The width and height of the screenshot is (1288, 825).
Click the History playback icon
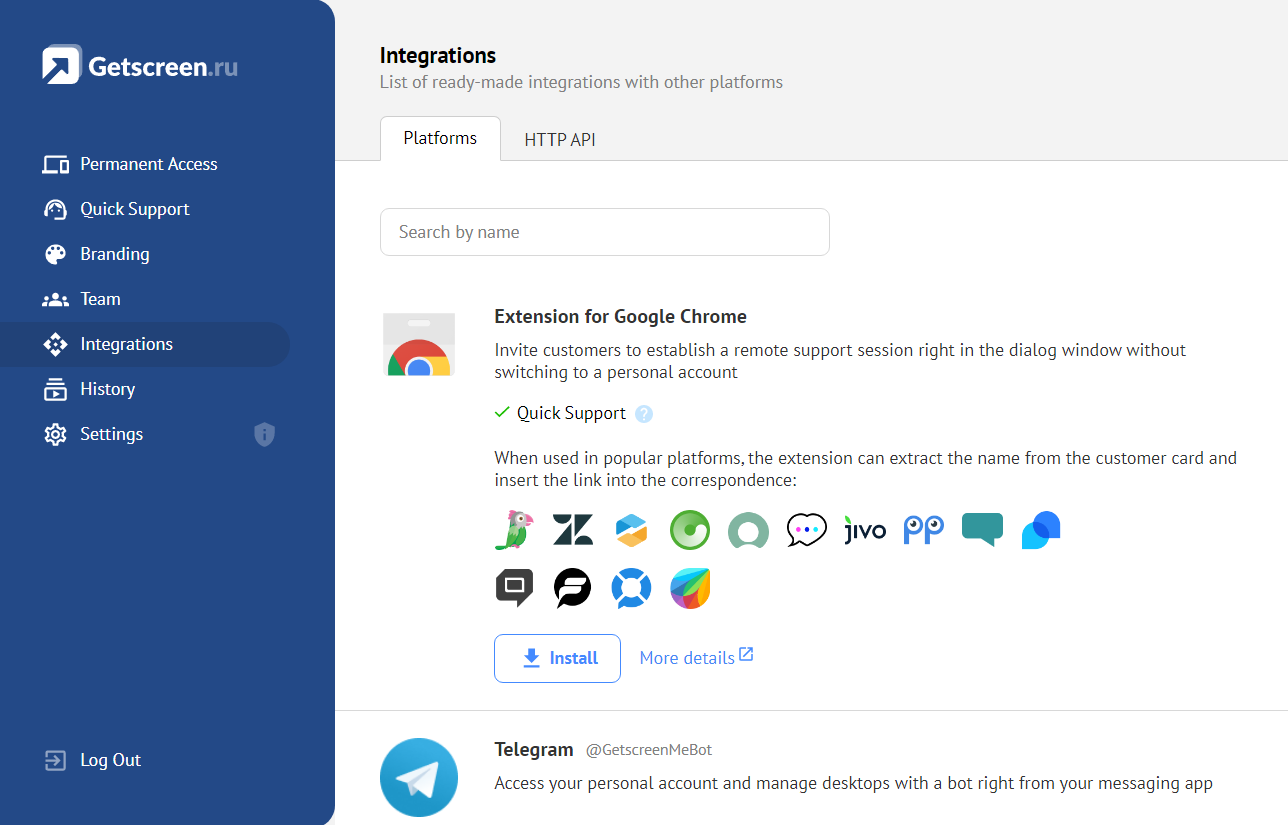(55, 389)
